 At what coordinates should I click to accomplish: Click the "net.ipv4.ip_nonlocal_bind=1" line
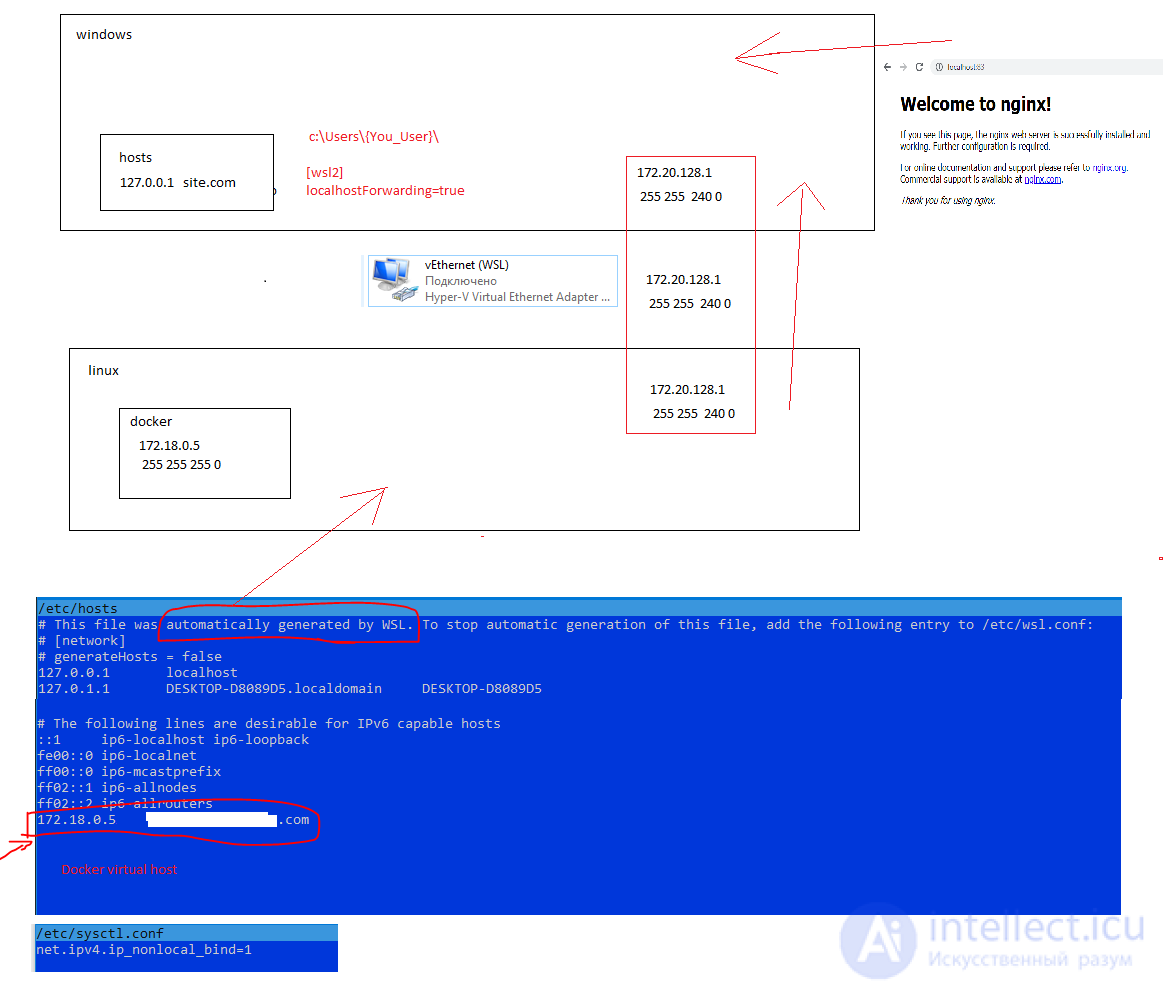[x=144, y=950]
